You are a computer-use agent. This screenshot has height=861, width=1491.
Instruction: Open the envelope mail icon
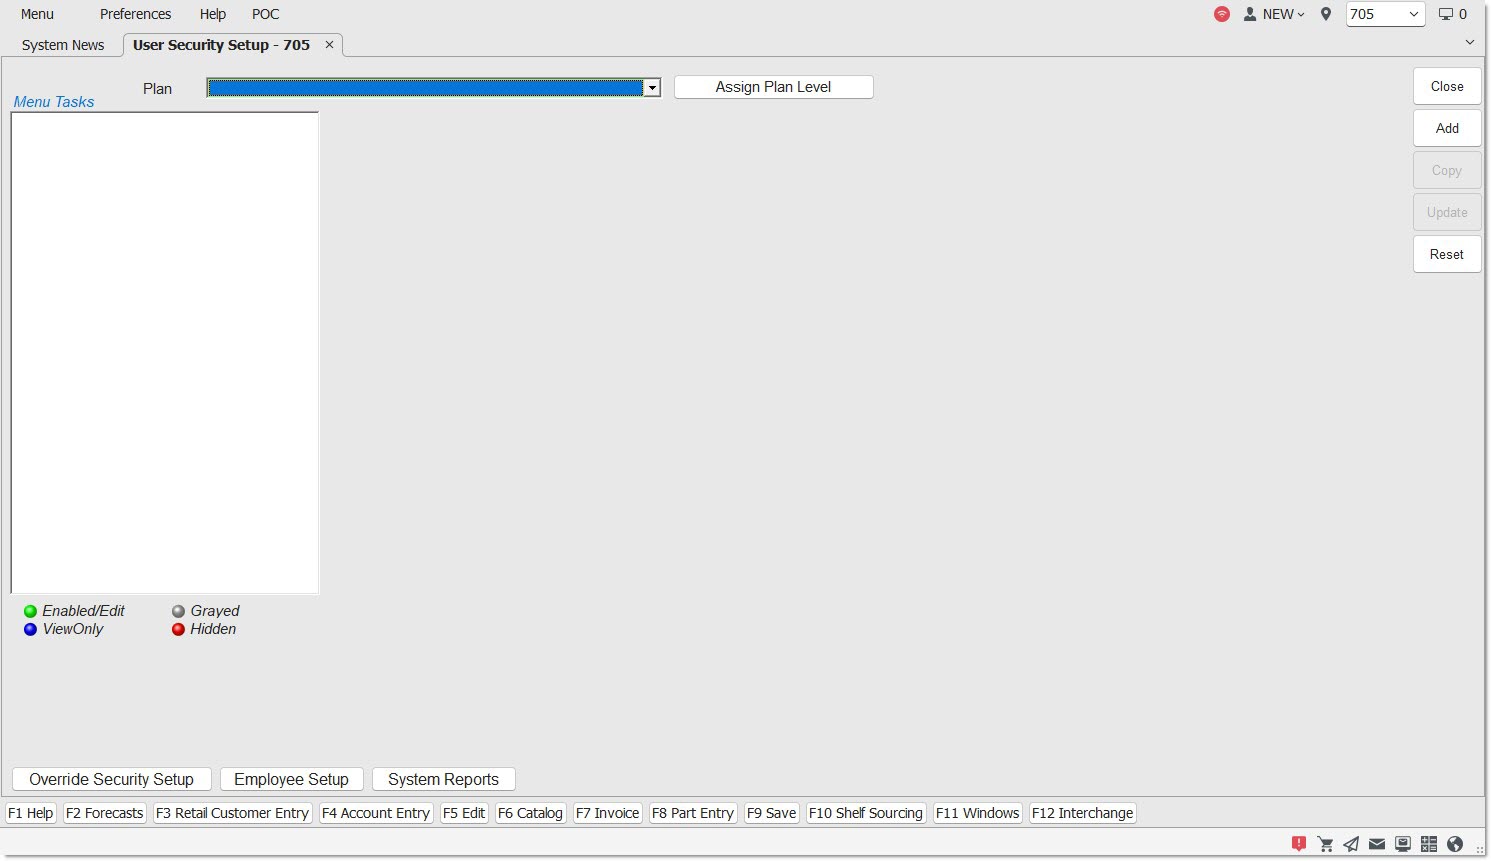point(1377,844)
